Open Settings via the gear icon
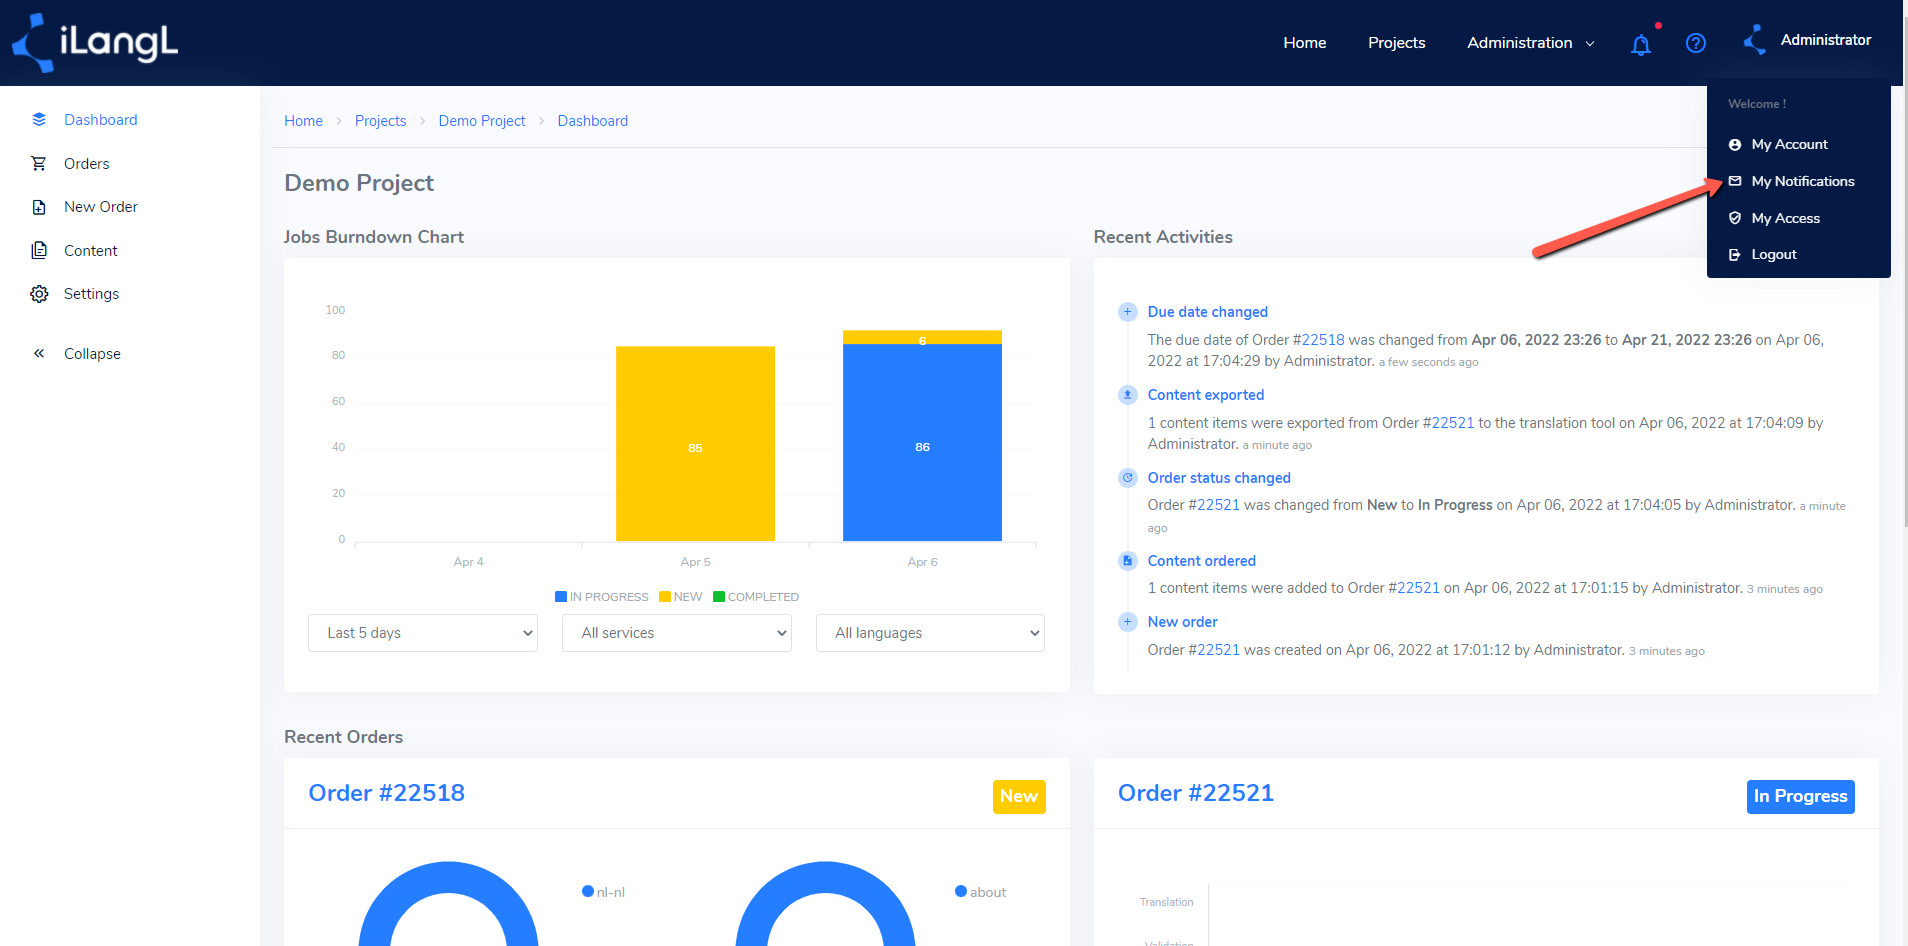Image resolution: width=1908 pixels, height=946 pixels. (x=39, y=294)
